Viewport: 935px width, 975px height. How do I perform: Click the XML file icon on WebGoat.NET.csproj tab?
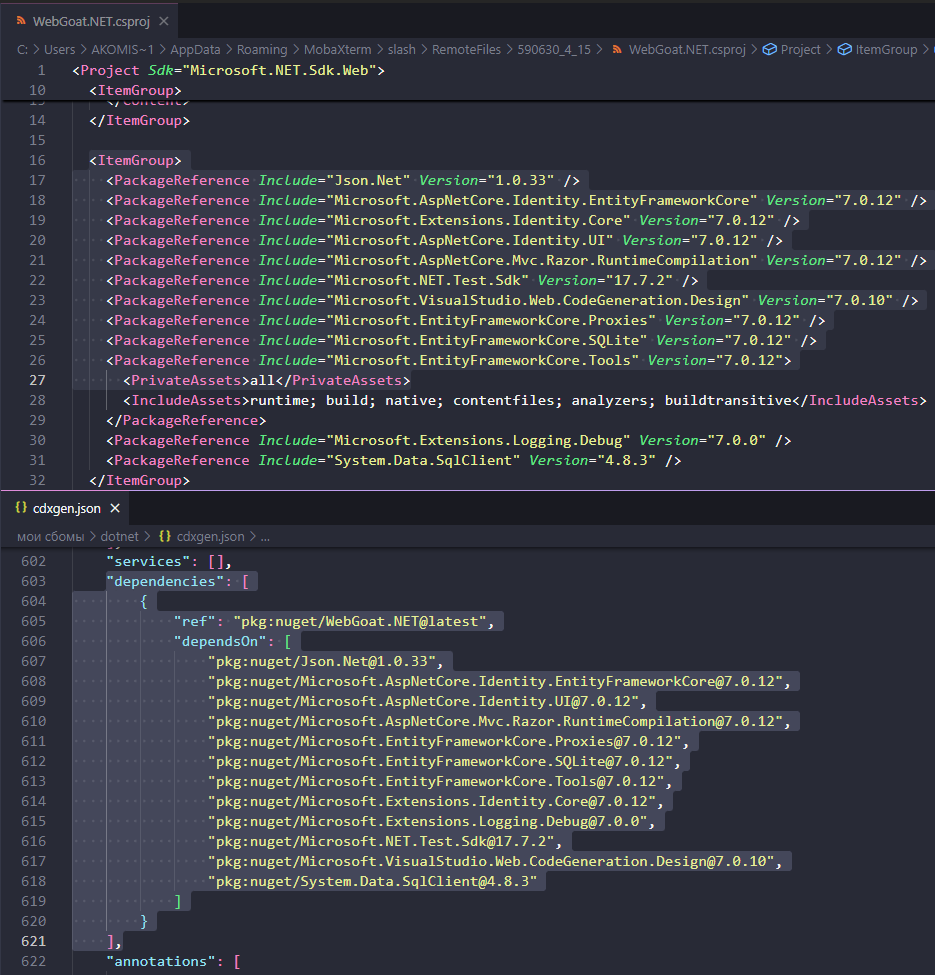pyautogui.click(x=21, y=21)
